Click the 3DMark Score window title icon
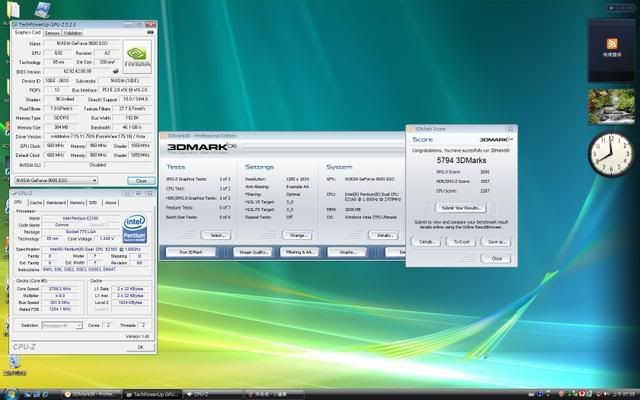Viewport: 640px width, 400px height. pos(410,129)
